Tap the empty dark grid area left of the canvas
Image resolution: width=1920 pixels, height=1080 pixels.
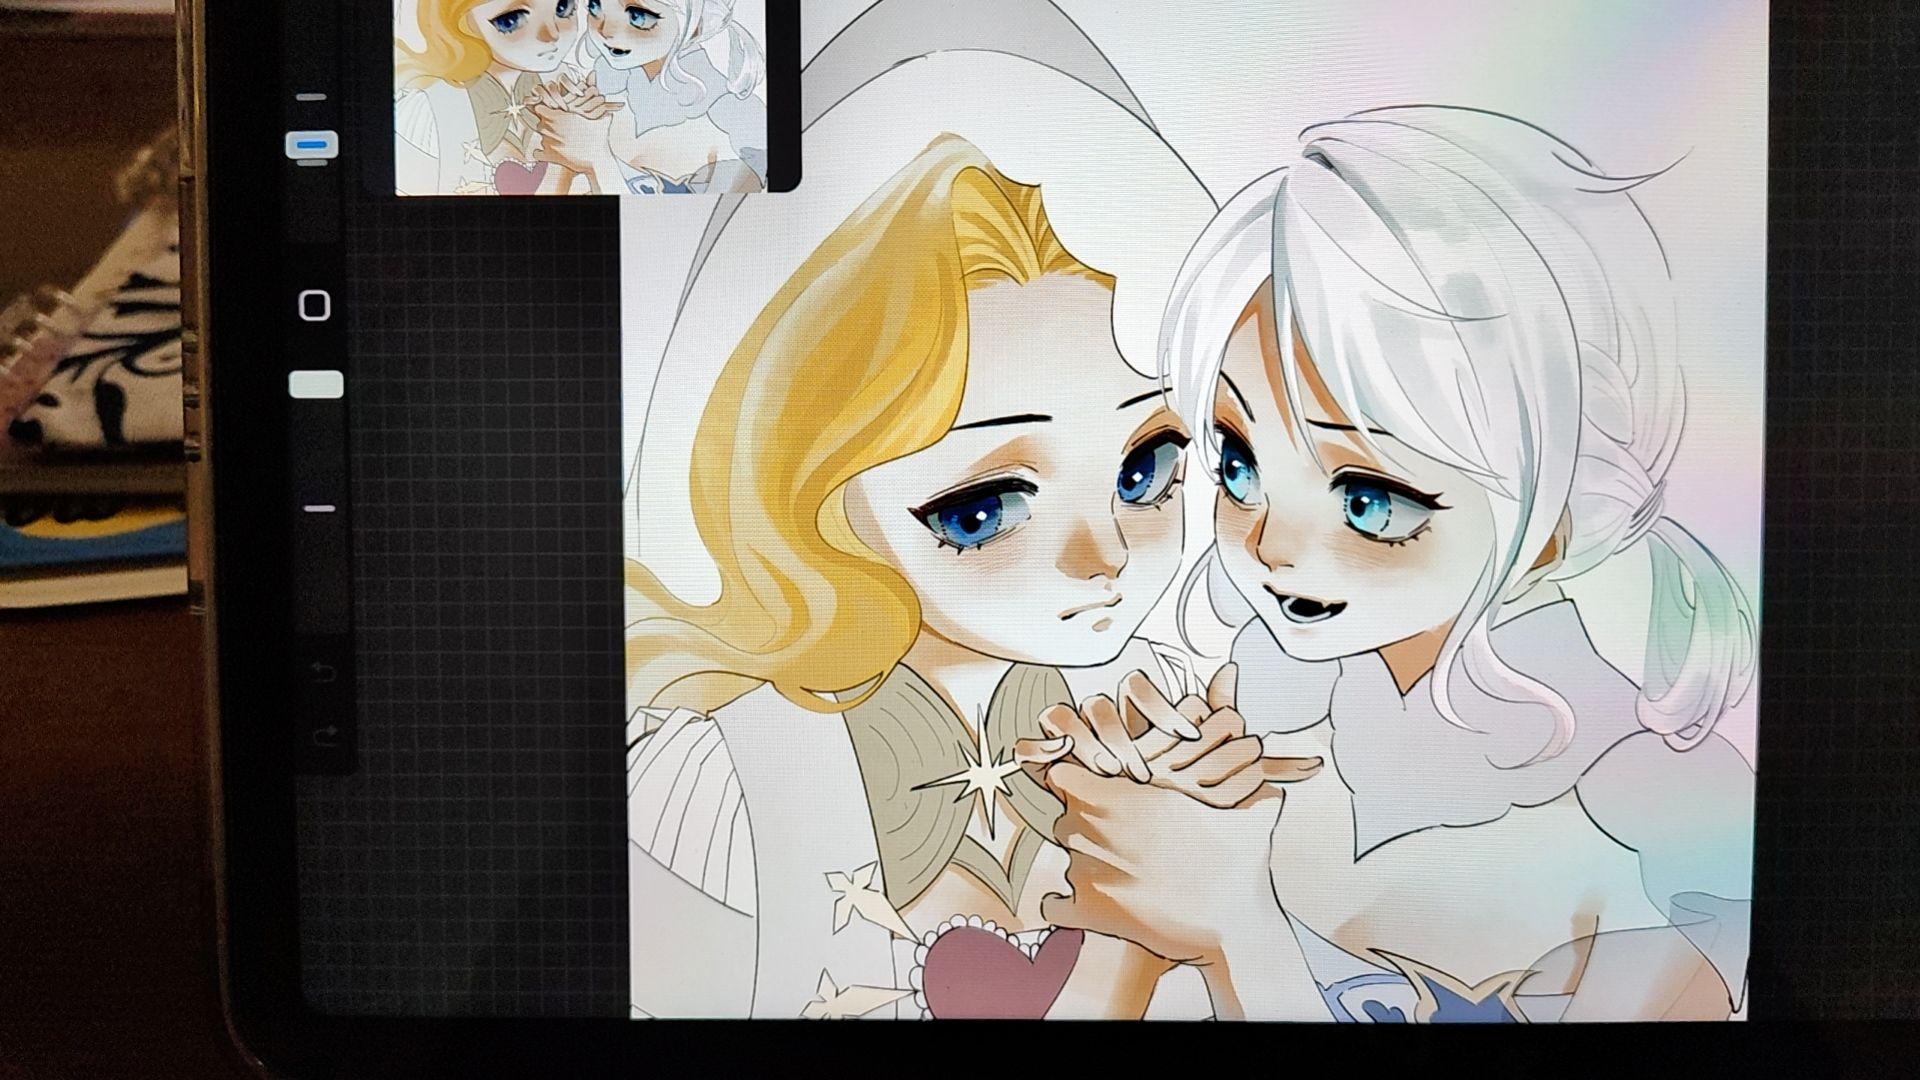pyautogui.click(x=480, y=600)
